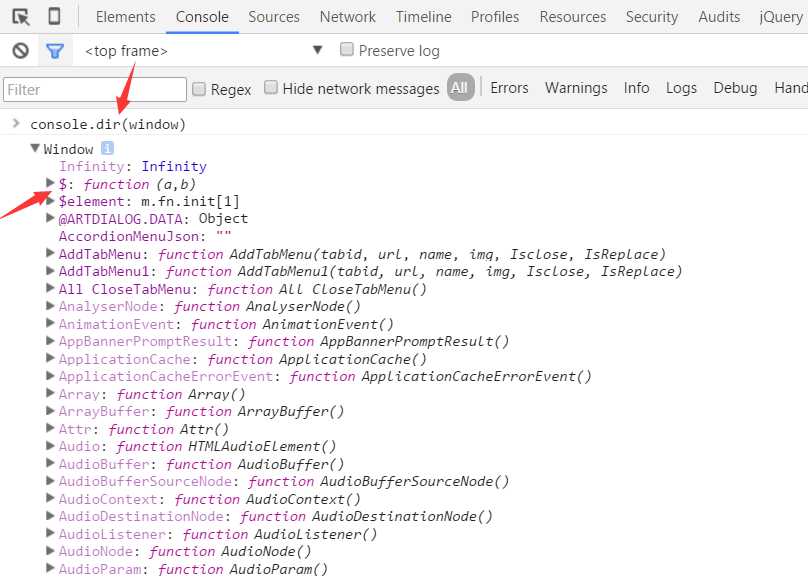The width and height of the screenshot is (808, 580).
Task: Click the info badge next to Window
Action: tap(107, 148)
